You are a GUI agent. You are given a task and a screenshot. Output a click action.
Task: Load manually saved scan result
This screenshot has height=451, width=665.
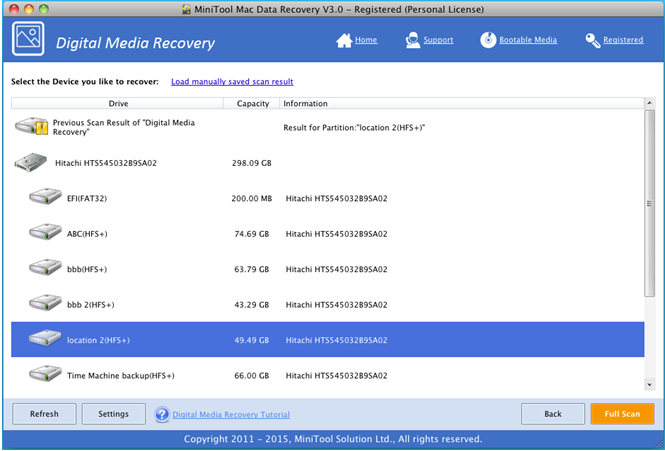[x=232, y=81]
